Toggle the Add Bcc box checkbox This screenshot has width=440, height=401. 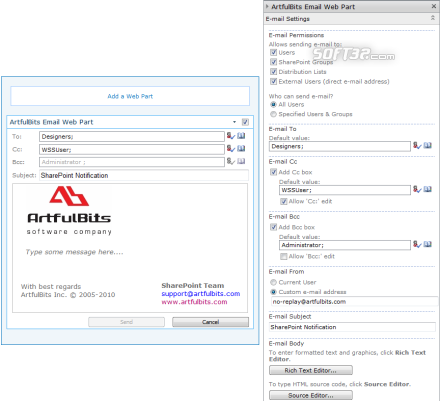click(274, 227)
